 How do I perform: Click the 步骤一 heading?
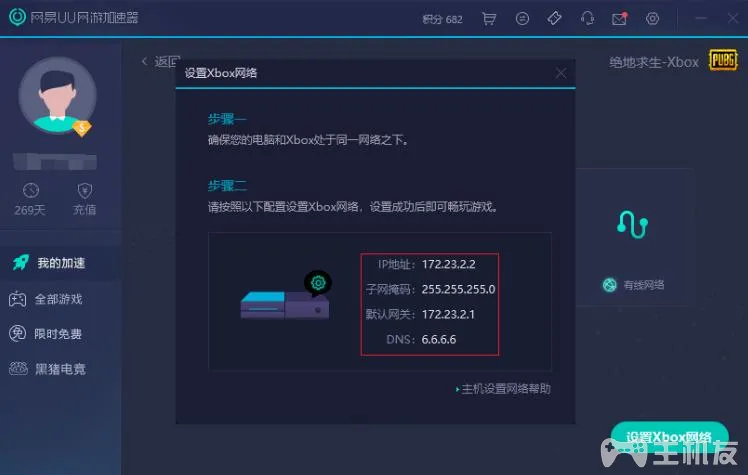click(227, 119)
